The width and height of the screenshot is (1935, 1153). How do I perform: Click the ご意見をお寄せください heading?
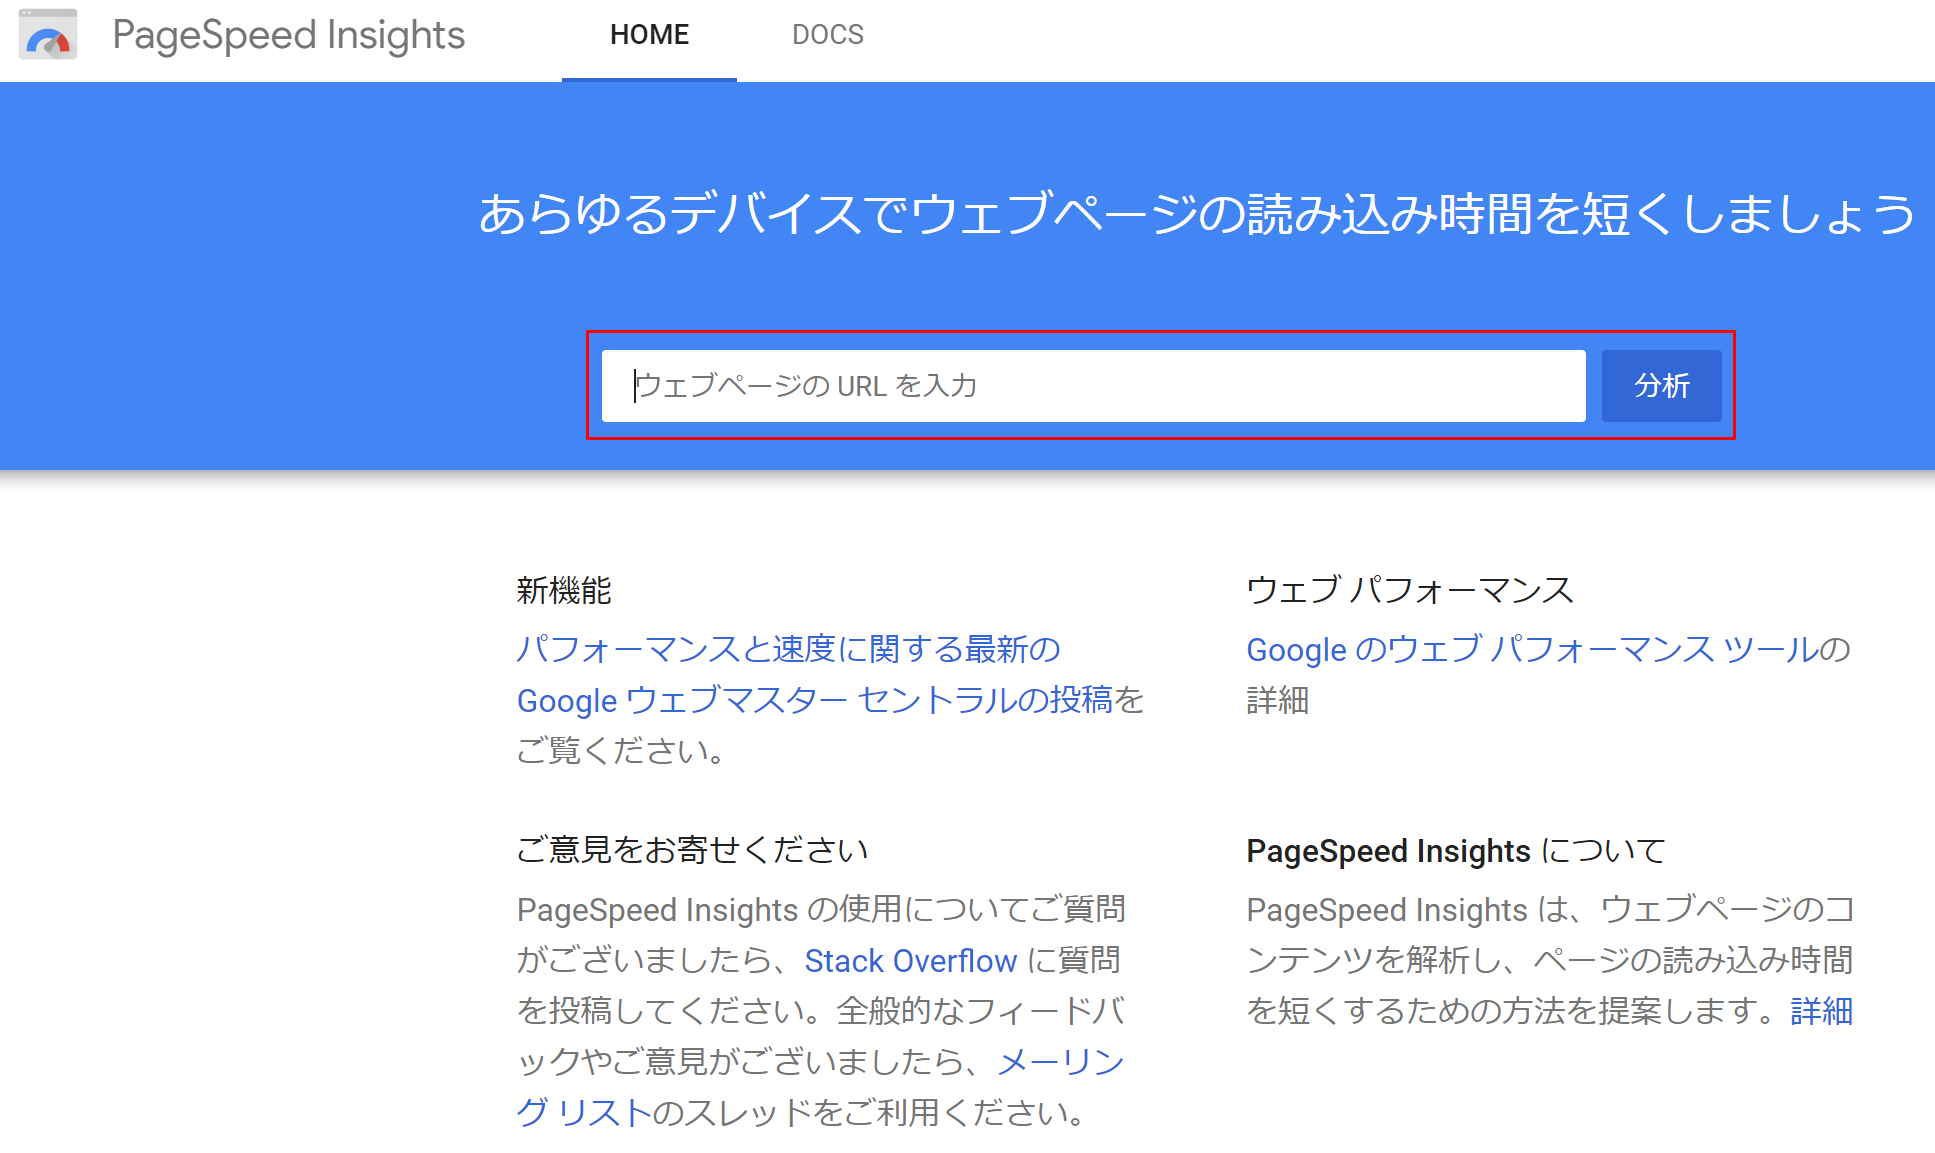tap(692, 850)
